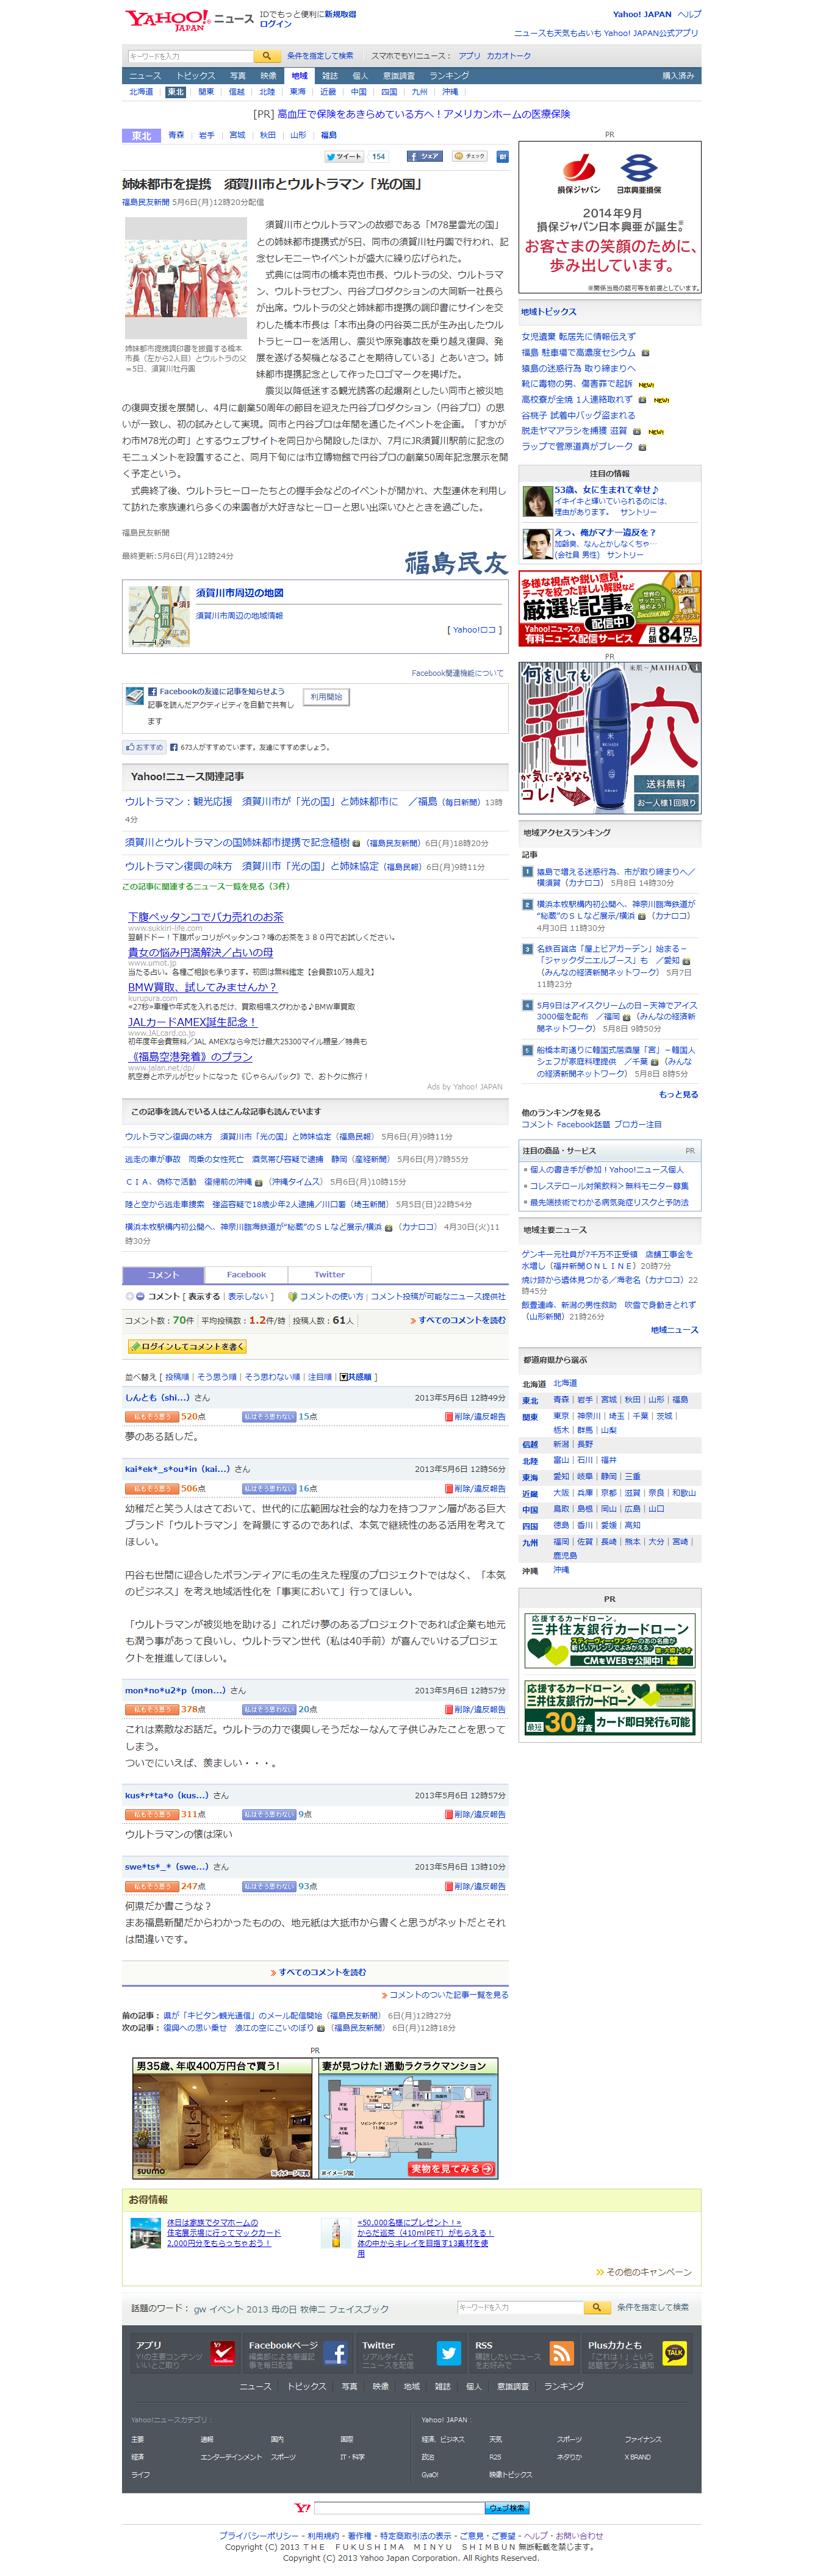Click the Hatena B! bookmark icon
This screenshot has height=2576, width=823.
pos(502,156)
